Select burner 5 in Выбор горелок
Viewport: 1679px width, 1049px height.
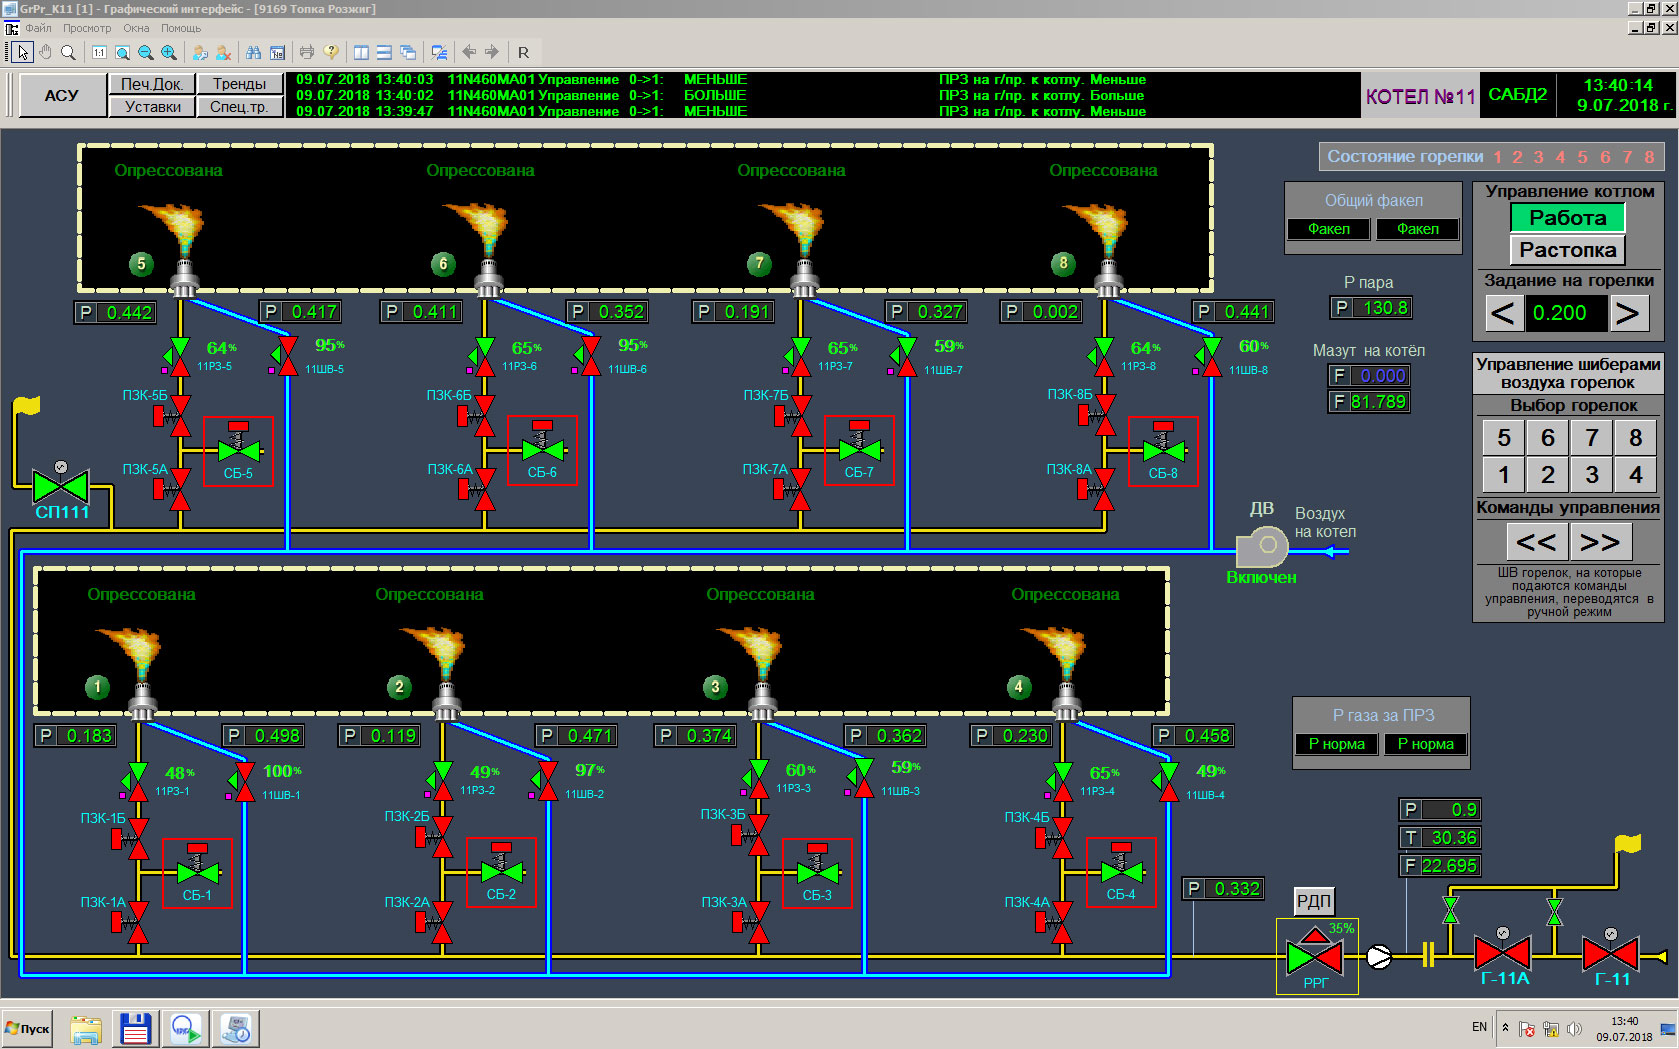click(x=1503, y=437)
